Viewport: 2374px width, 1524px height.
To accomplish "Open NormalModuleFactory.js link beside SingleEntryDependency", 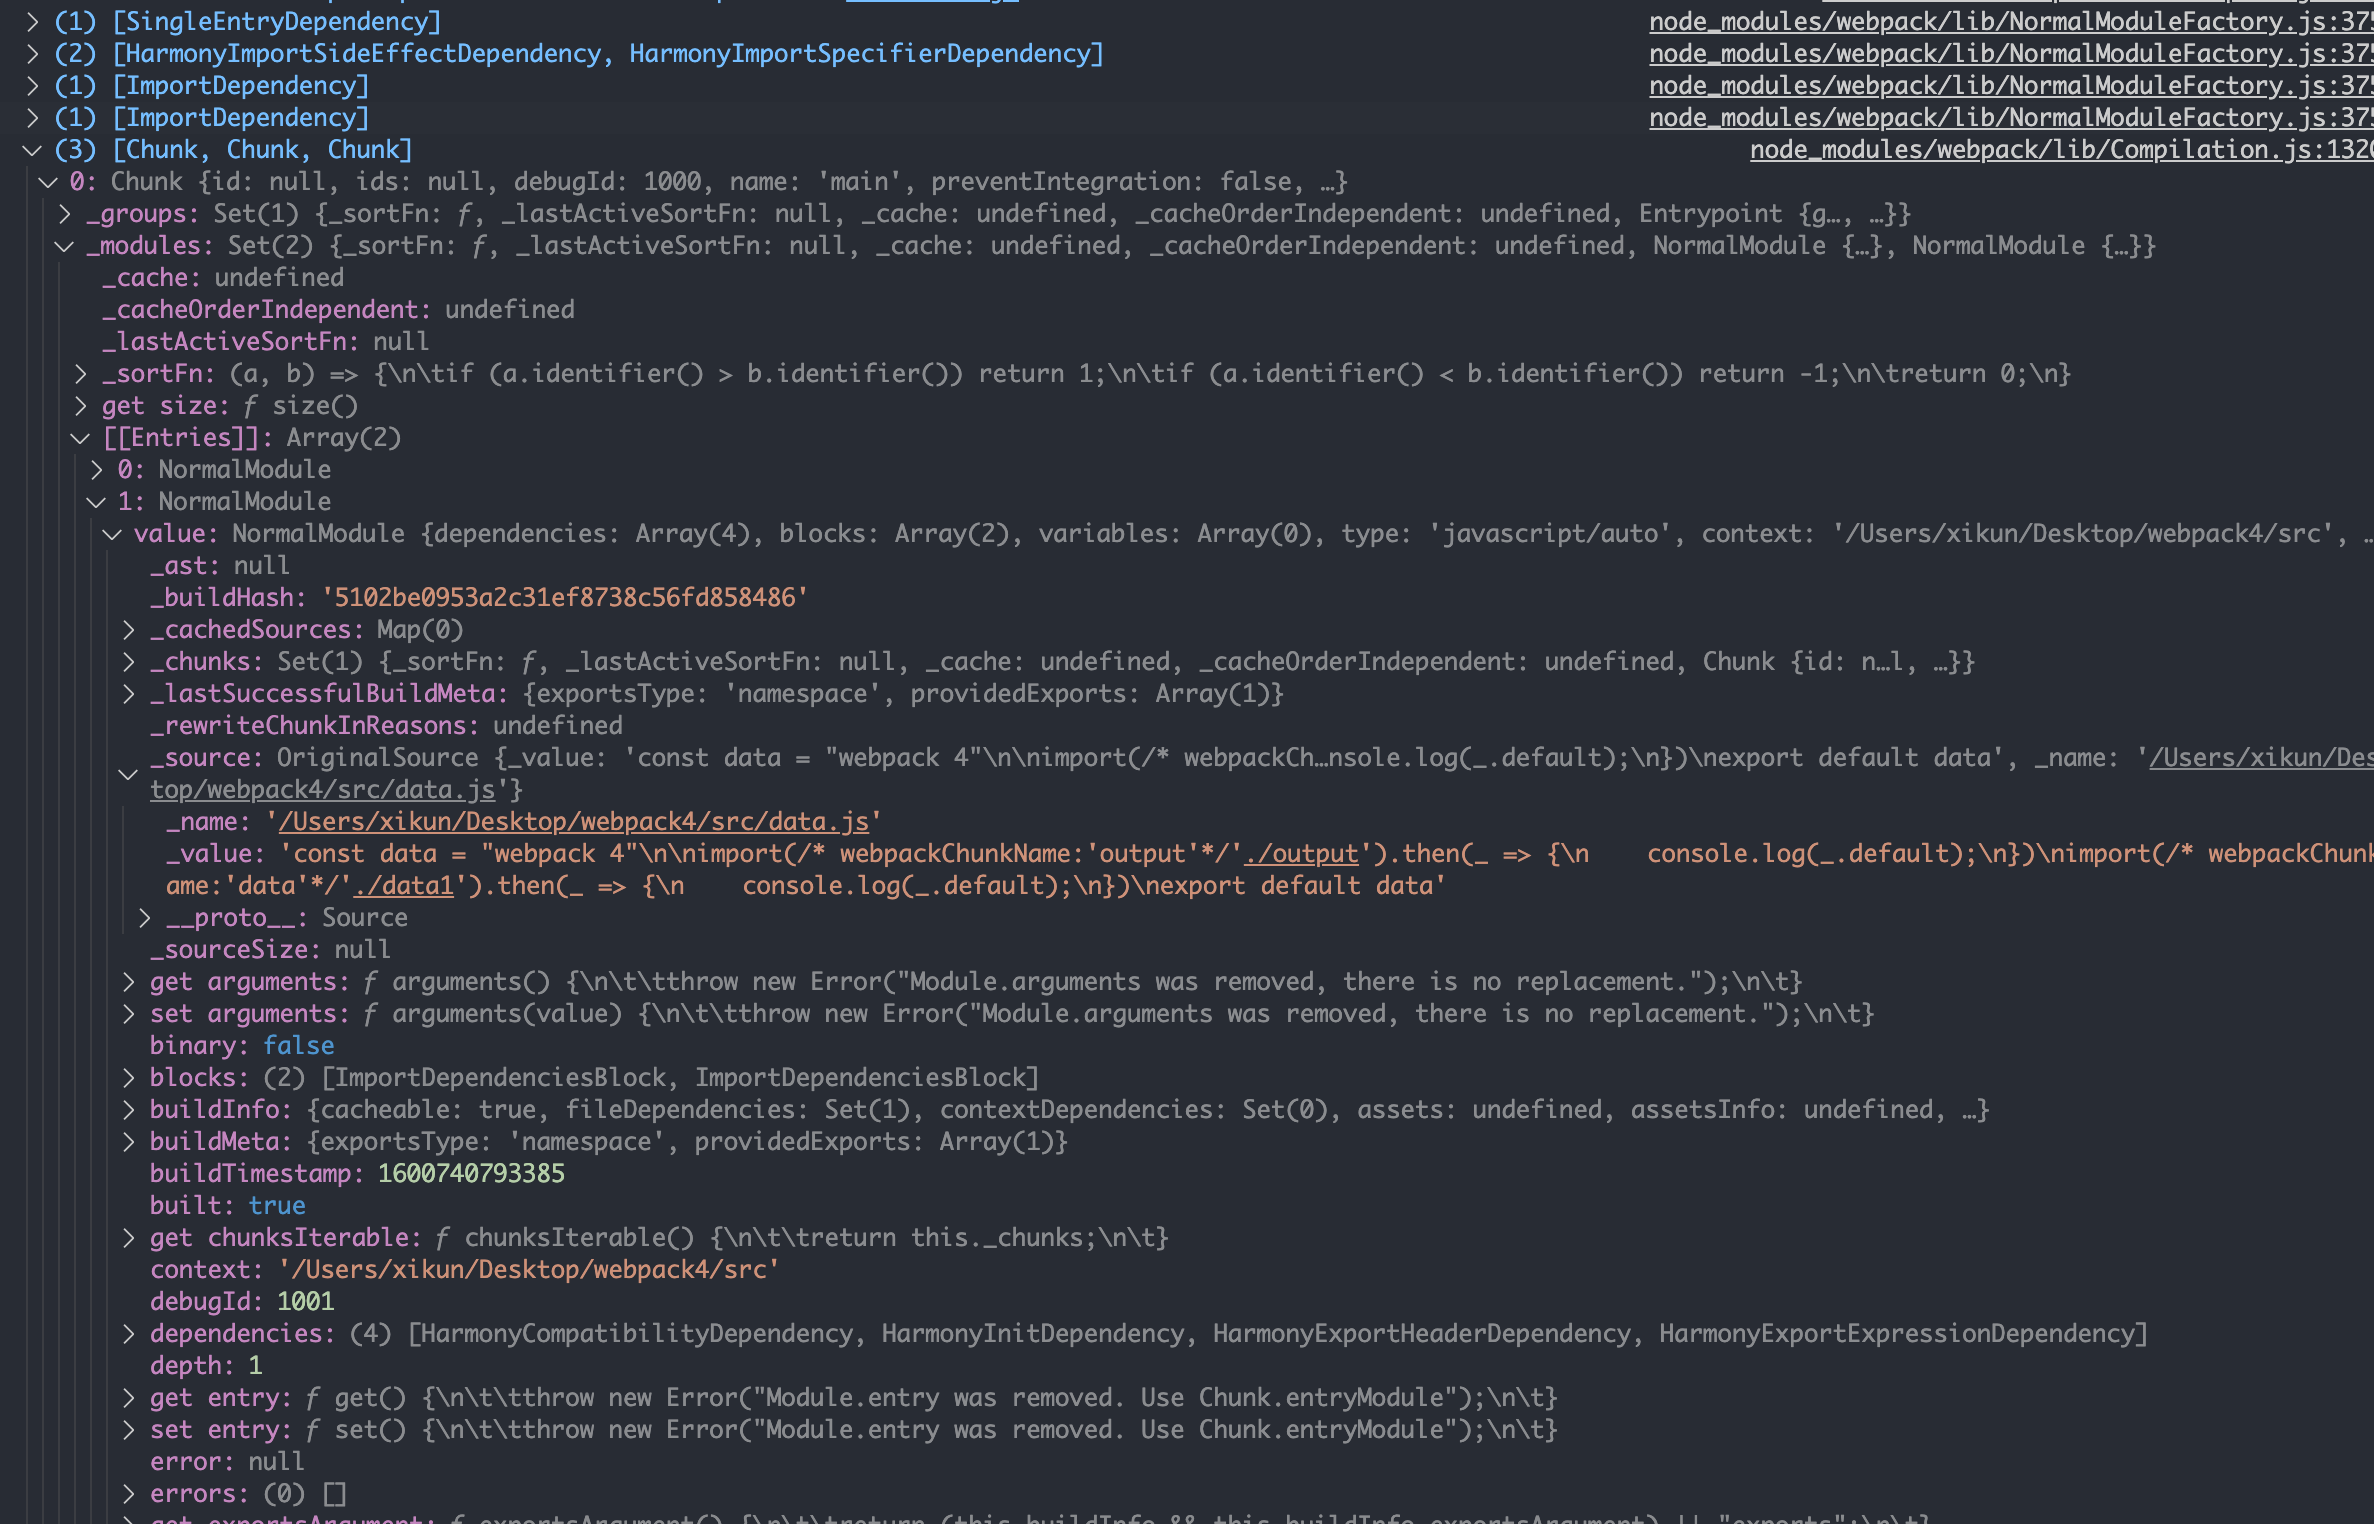I will pyautogui.click(x=2011, y=22).
